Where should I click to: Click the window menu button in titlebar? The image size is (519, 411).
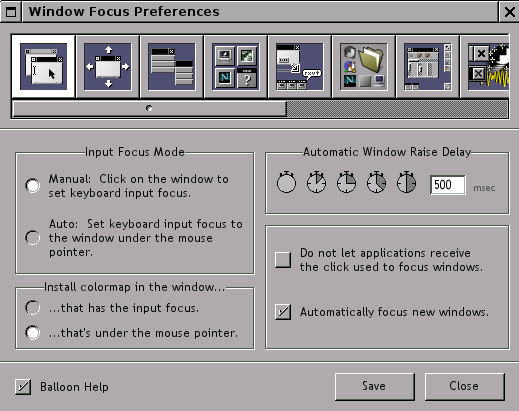pos(11,12)
